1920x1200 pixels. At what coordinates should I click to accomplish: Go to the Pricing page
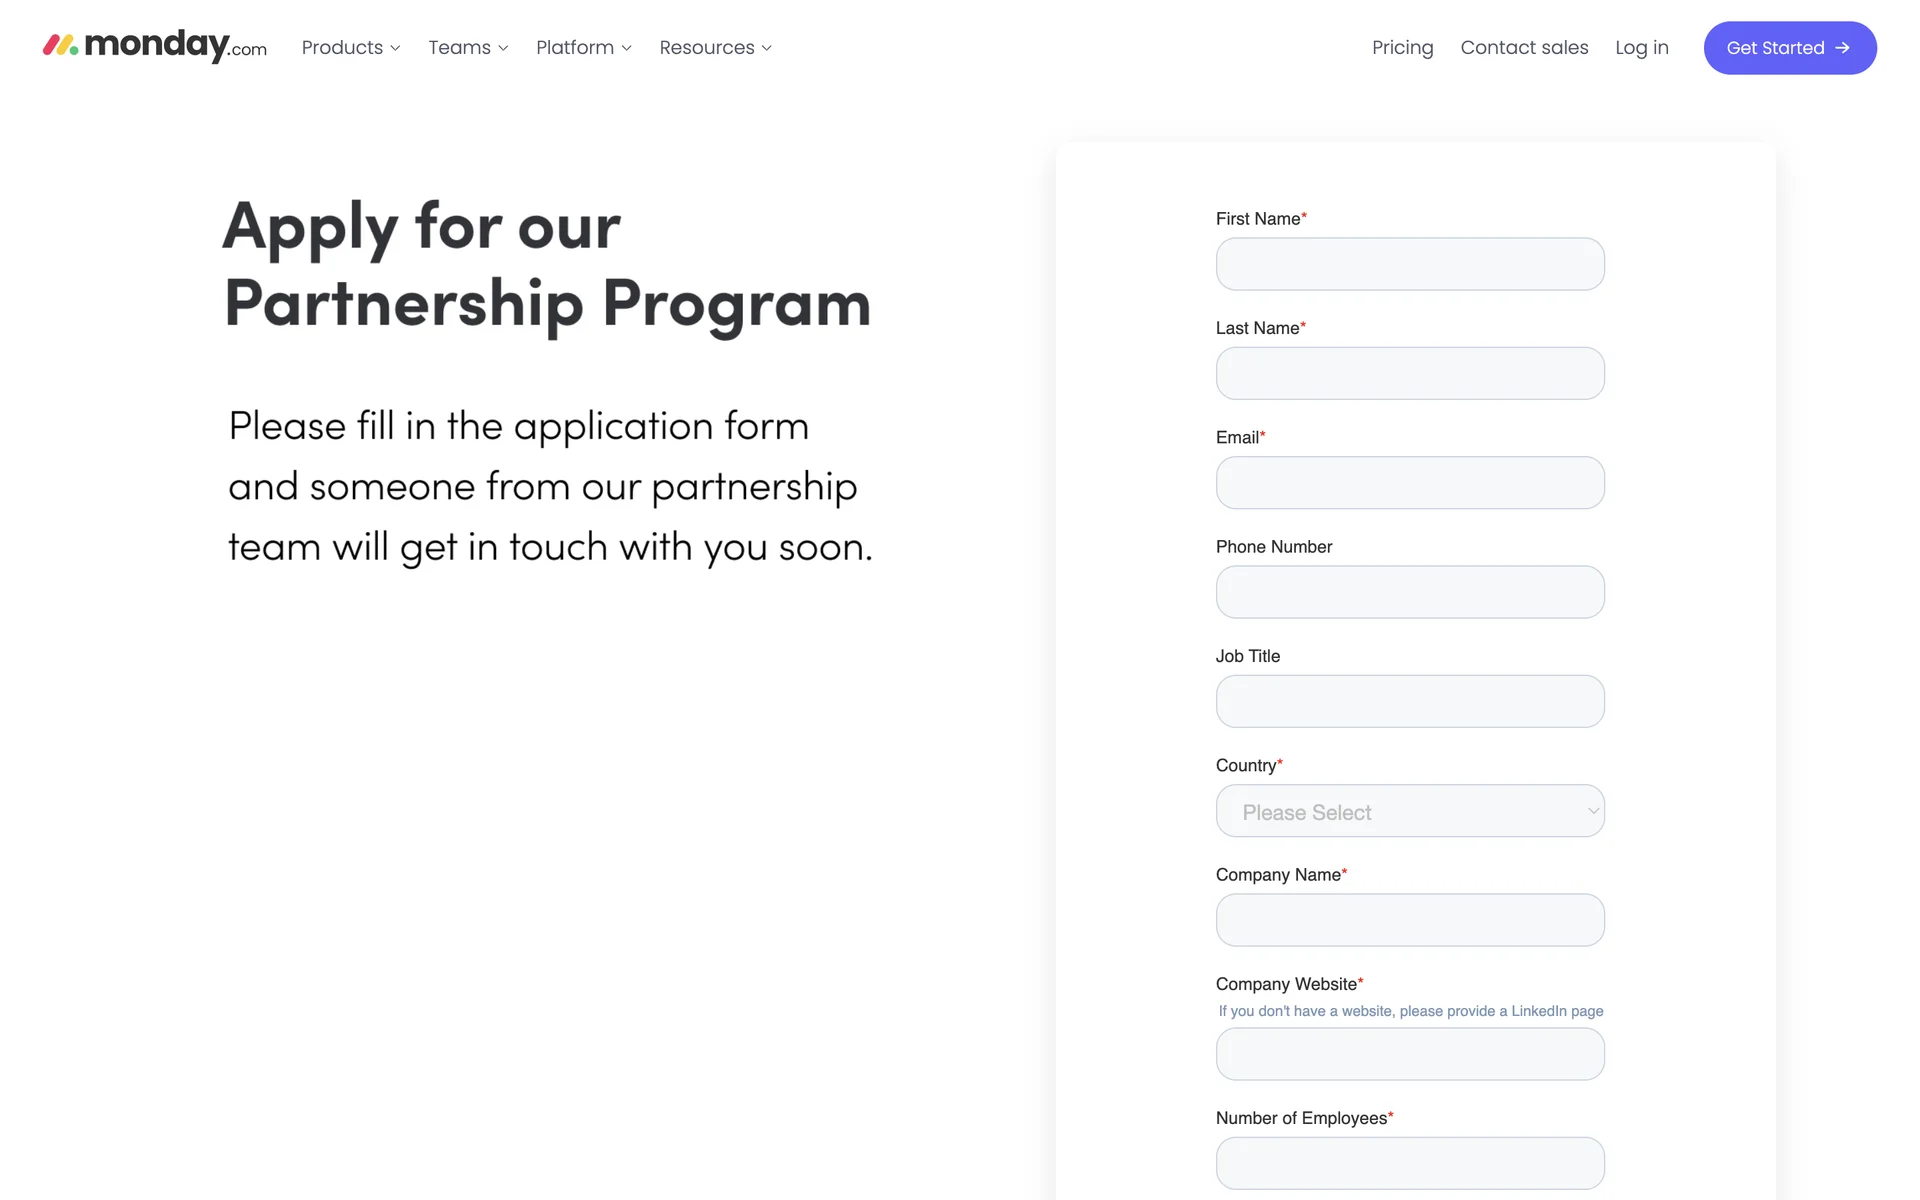point(1402,48)
